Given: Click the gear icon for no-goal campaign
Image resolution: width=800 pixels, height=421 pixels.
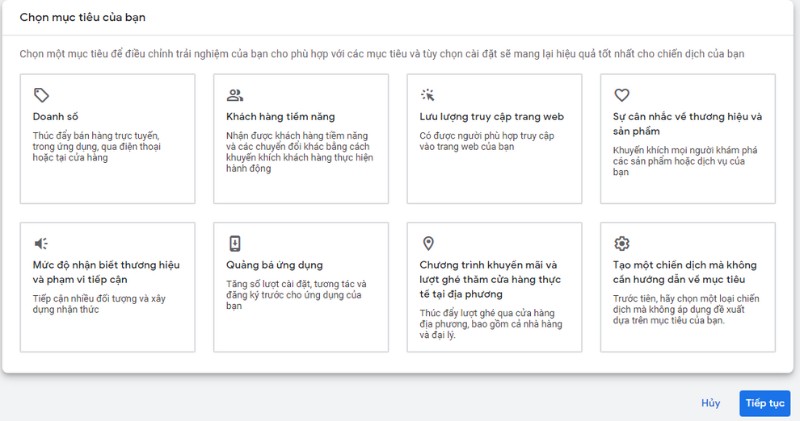Looking at the screenshot, I should click(622, 243).
